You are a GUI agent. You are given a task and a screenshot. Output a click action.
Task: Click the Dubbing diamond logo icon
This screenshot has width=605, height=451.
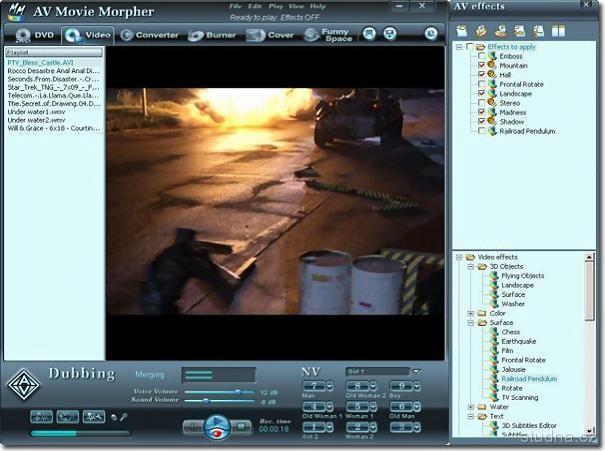(x=23, y=384)
